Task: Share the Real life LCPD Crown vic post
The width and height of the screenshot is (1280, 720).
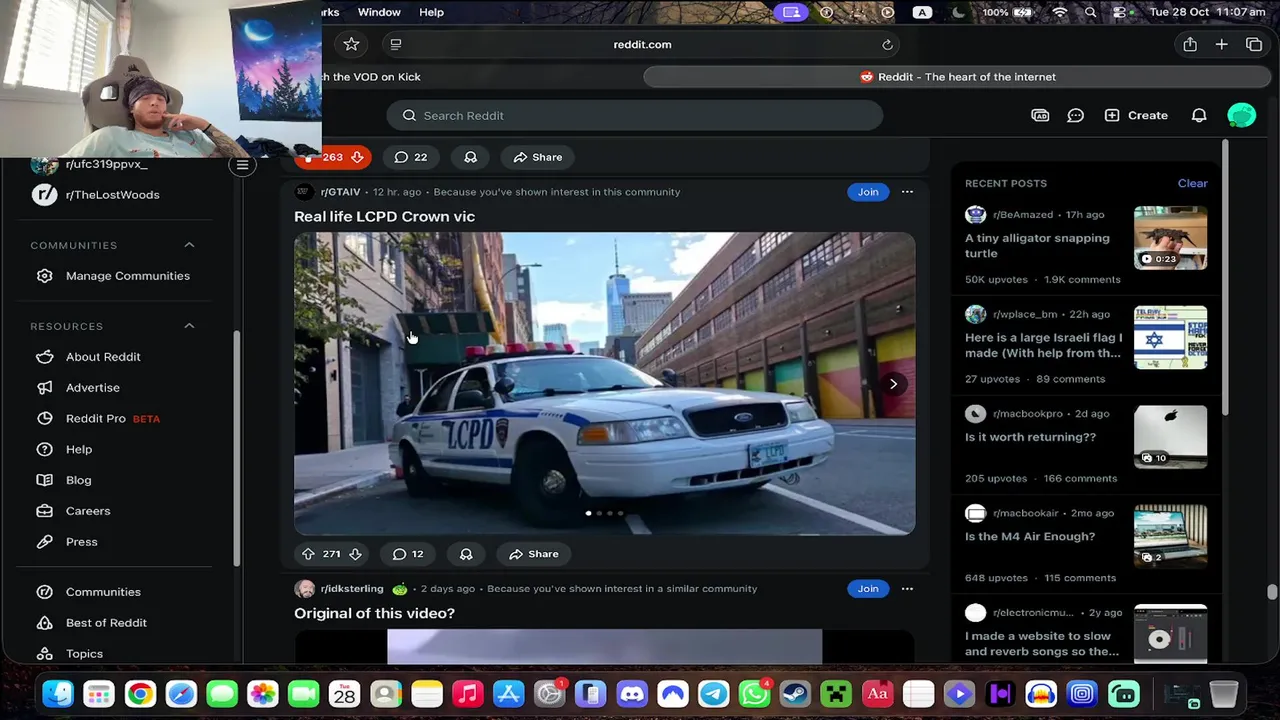Action: (534, 554)
